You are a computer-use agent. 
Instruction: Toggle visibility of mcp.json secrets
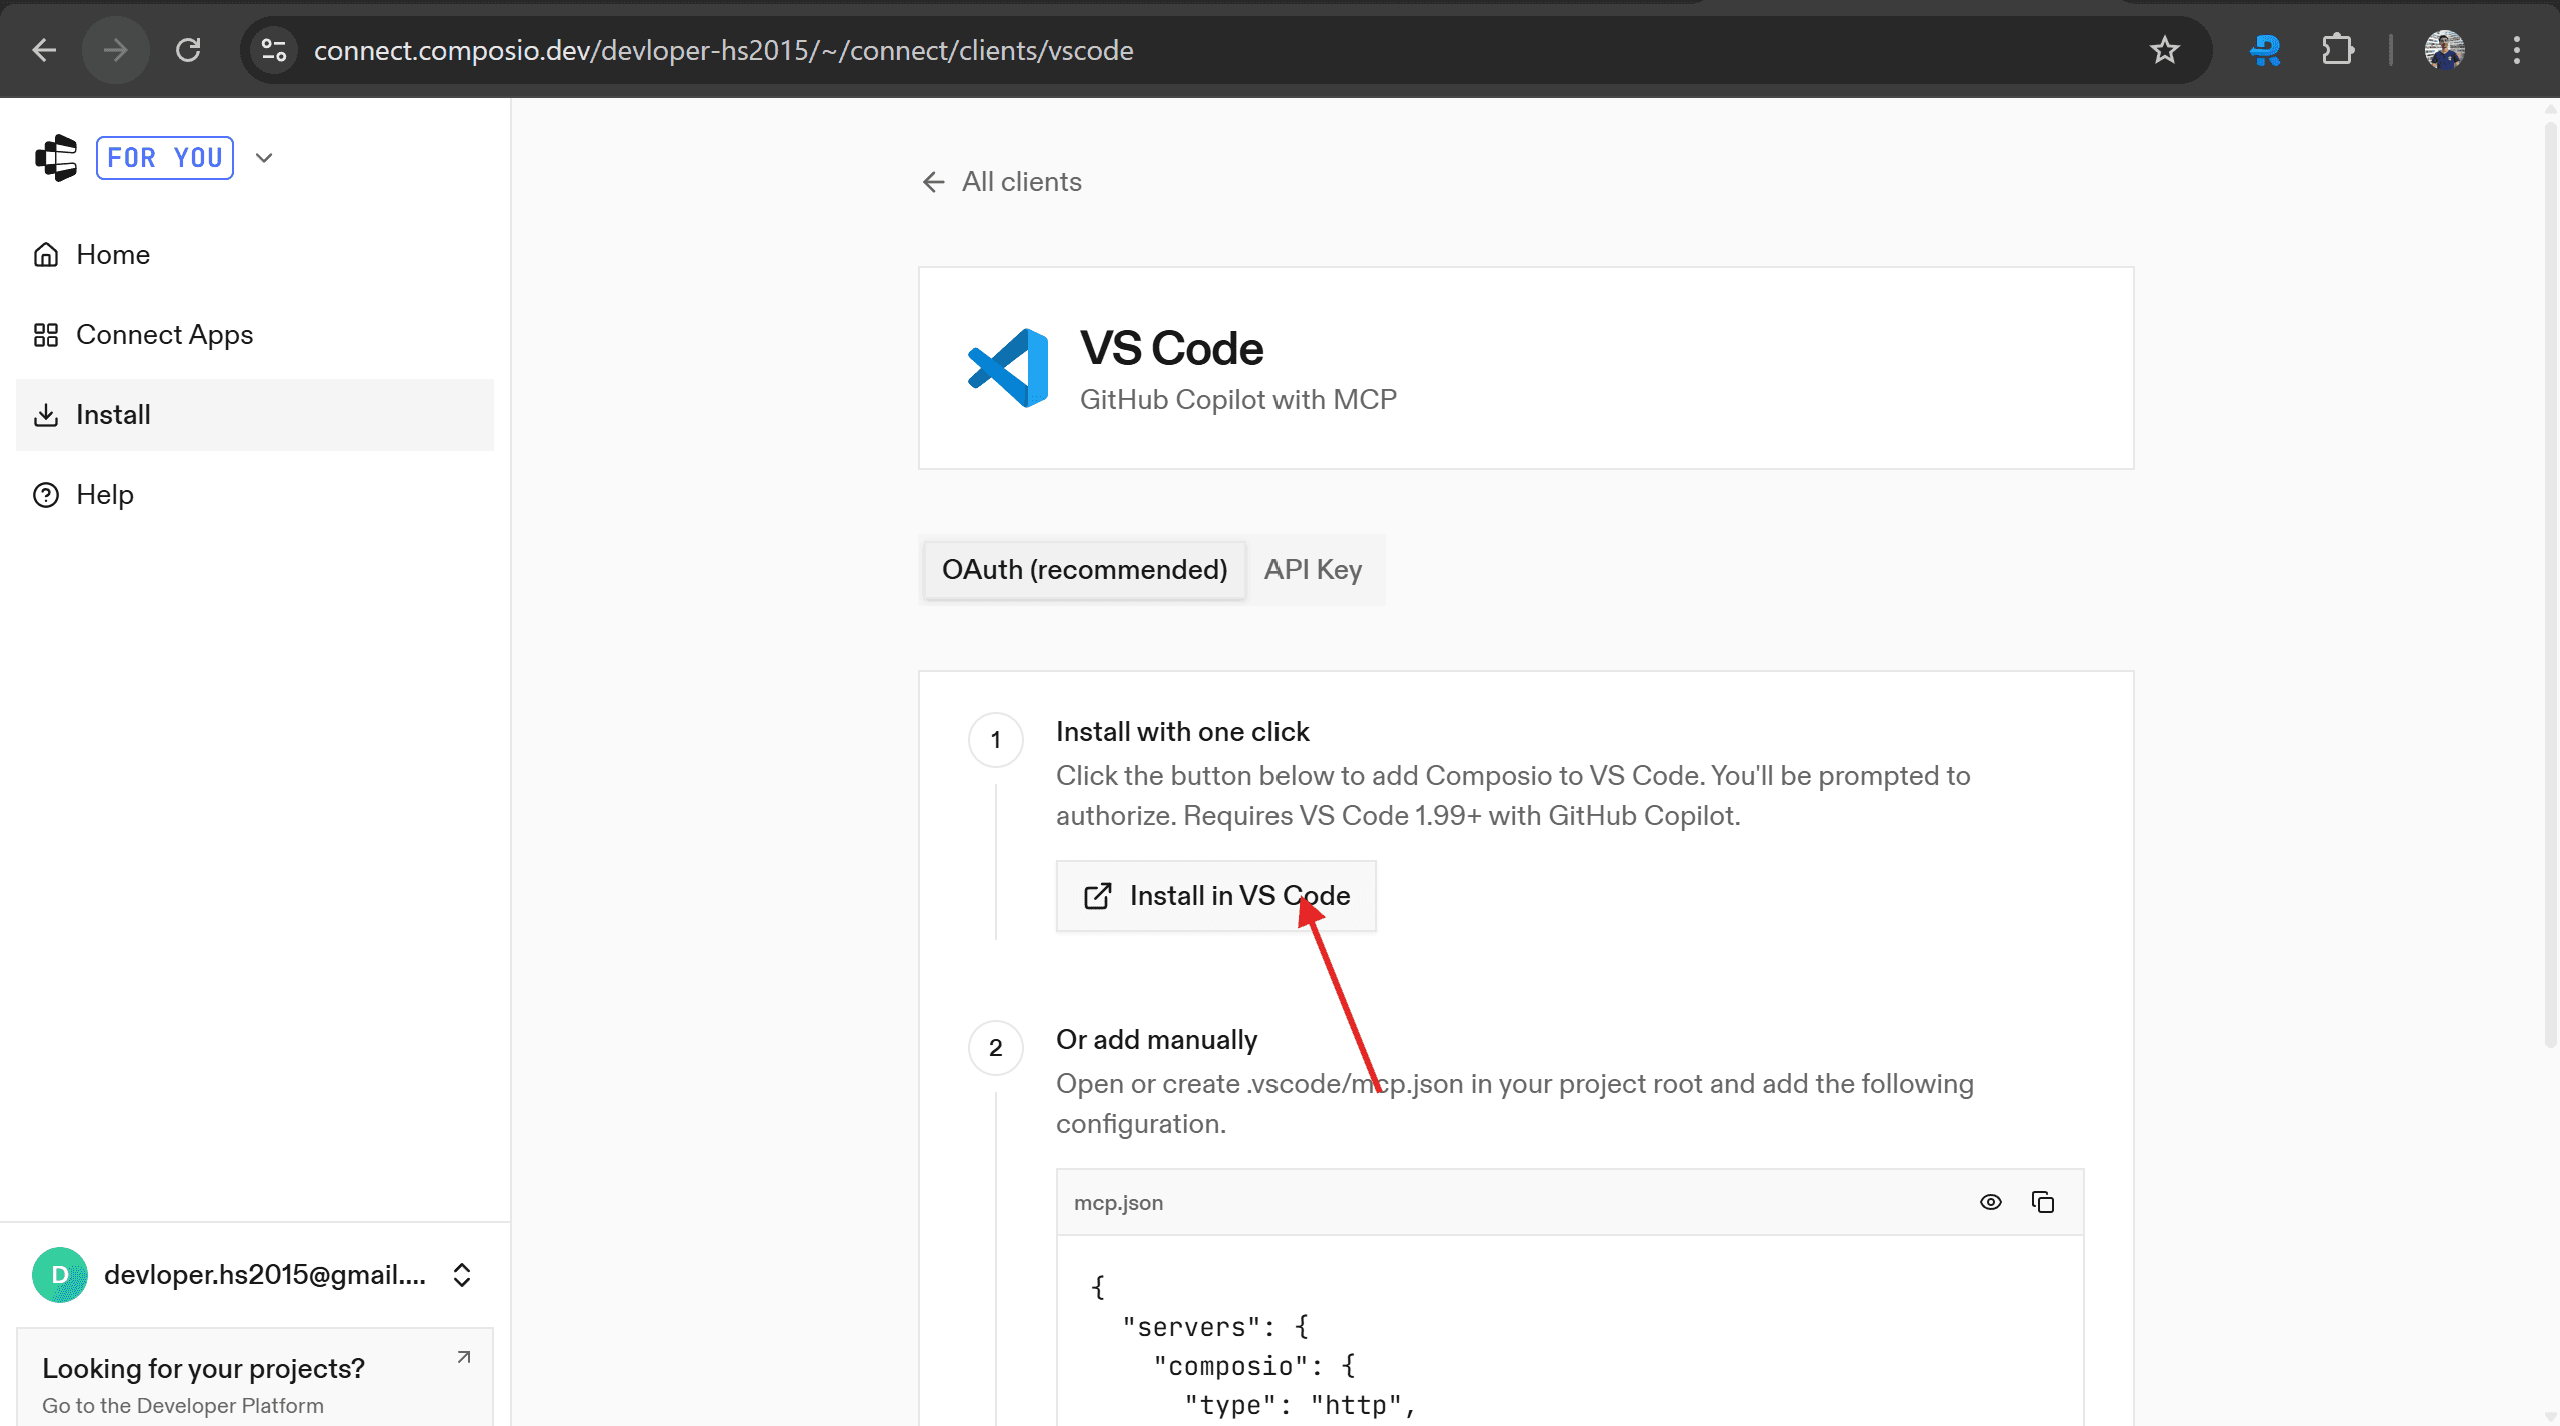1990,1202
